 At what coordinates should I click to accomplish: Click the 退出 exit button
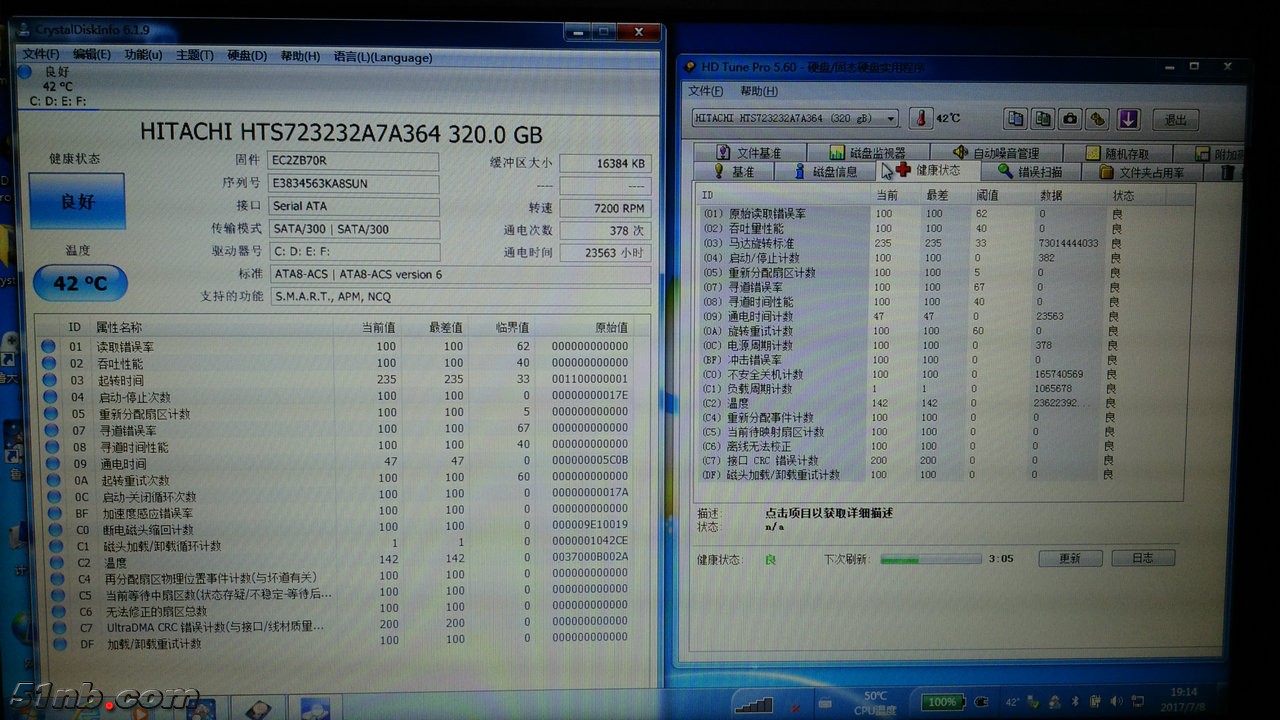pos(1175,119)
